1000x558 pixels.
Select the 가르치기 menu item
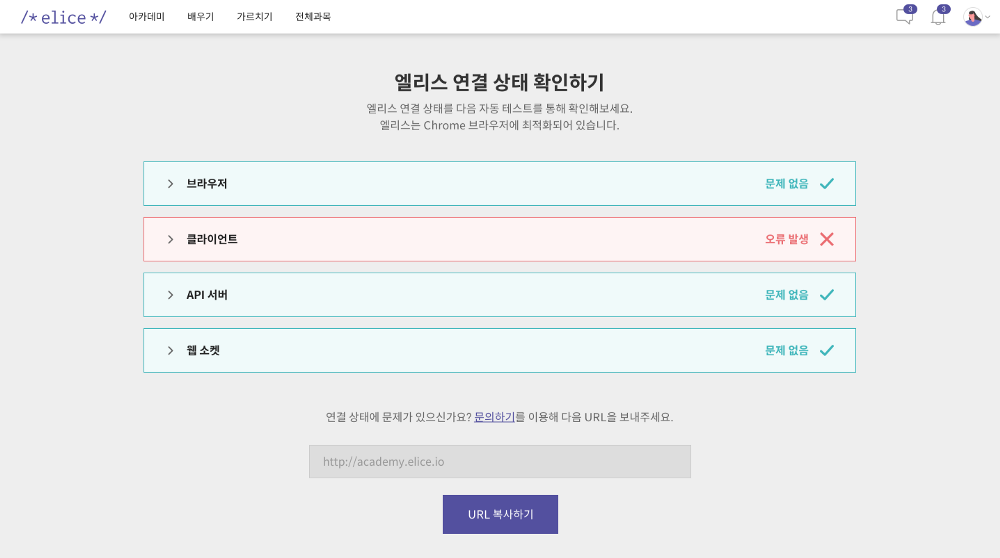pyautogui.click(x=255, y=17)
